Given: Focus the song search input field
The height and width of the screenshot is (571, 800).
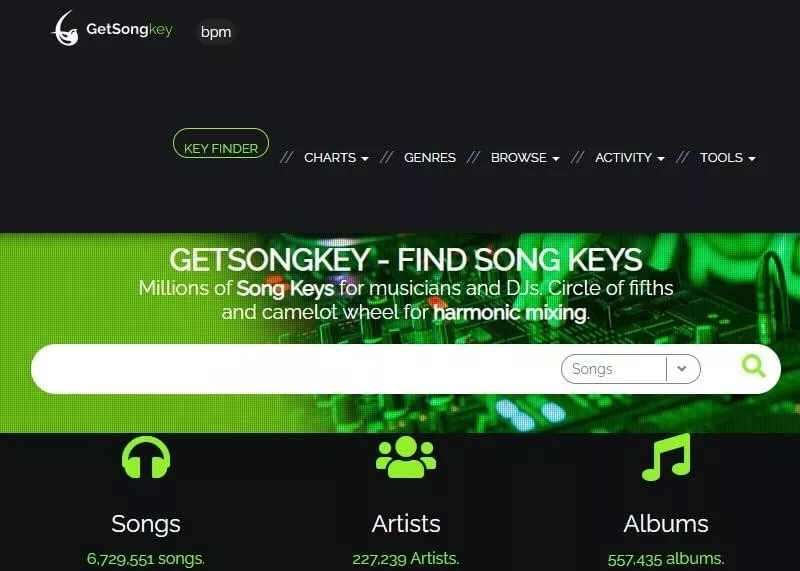Looking at the screenshot, I should (x=296, y=368).
